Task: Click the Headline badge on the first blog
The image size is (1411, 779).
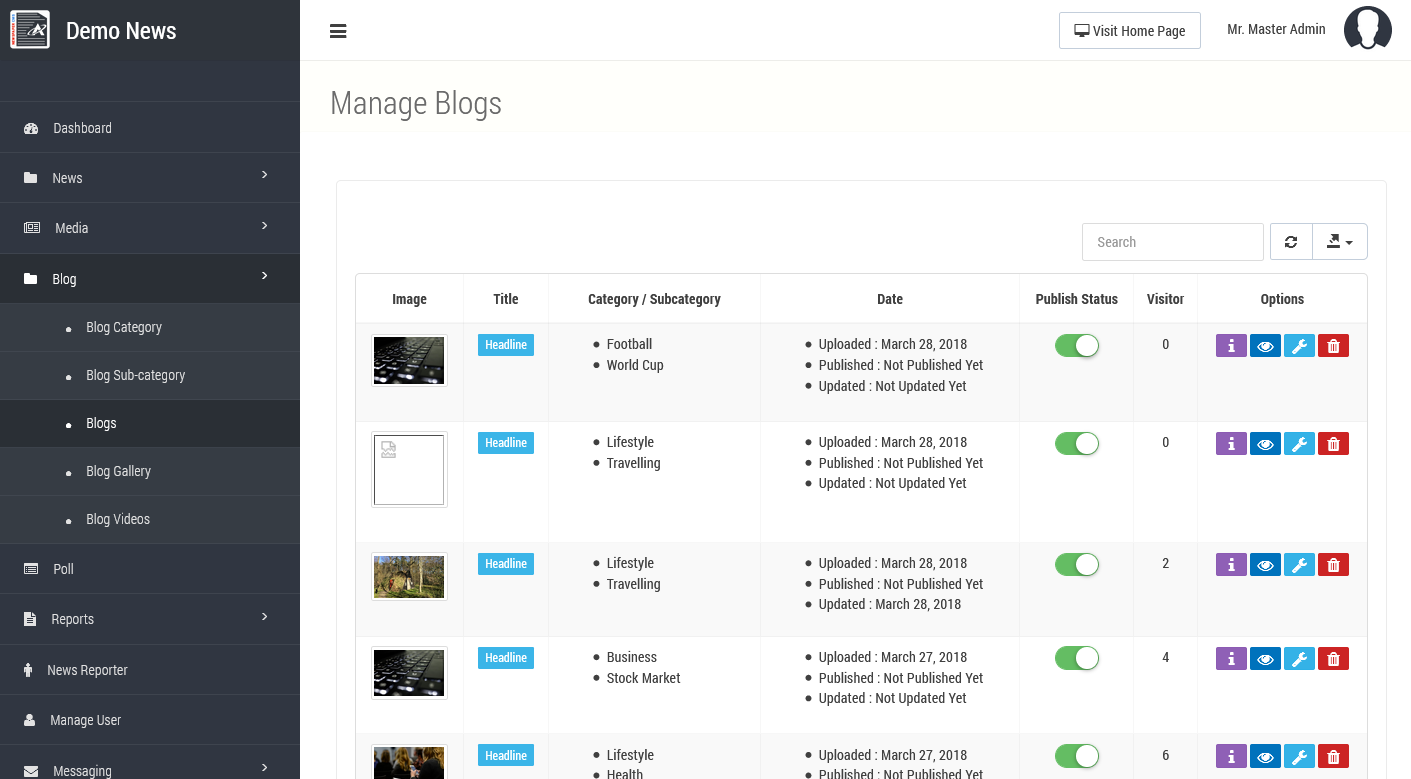Action: click(x=505, y=345)
